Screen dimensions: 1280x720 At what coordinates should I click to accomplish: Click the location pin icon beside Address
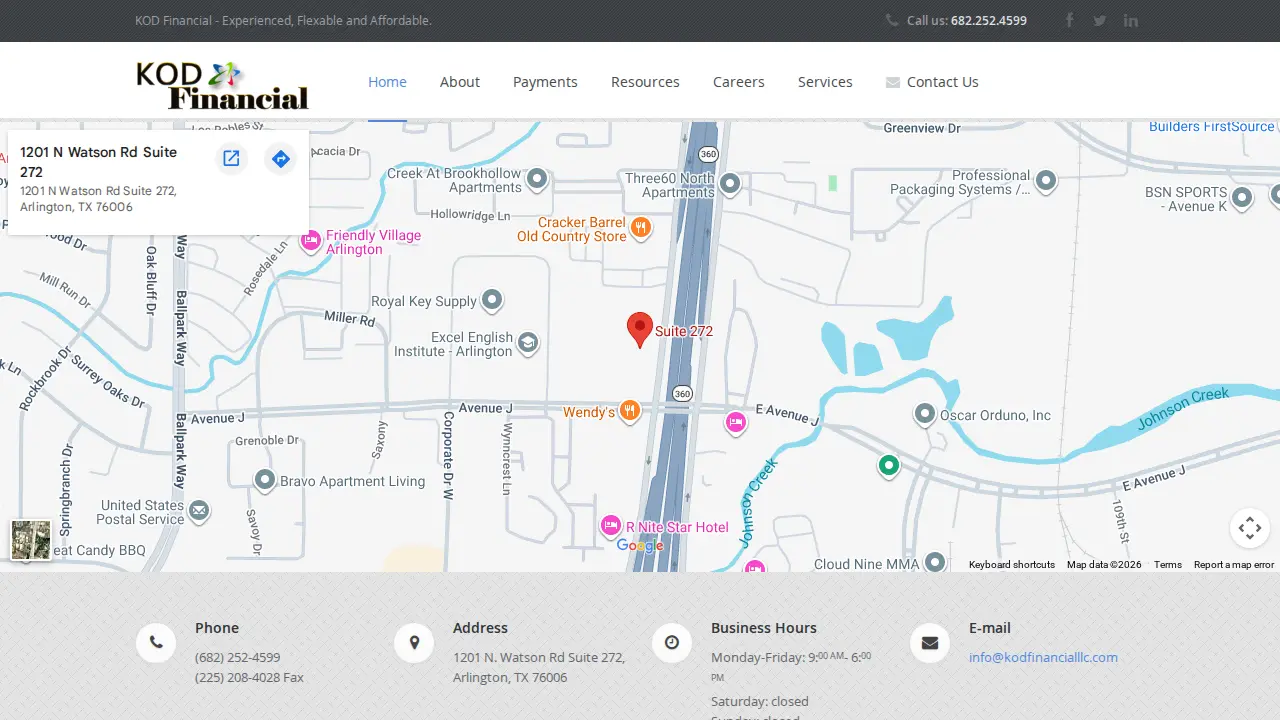[x=414, y=643]
